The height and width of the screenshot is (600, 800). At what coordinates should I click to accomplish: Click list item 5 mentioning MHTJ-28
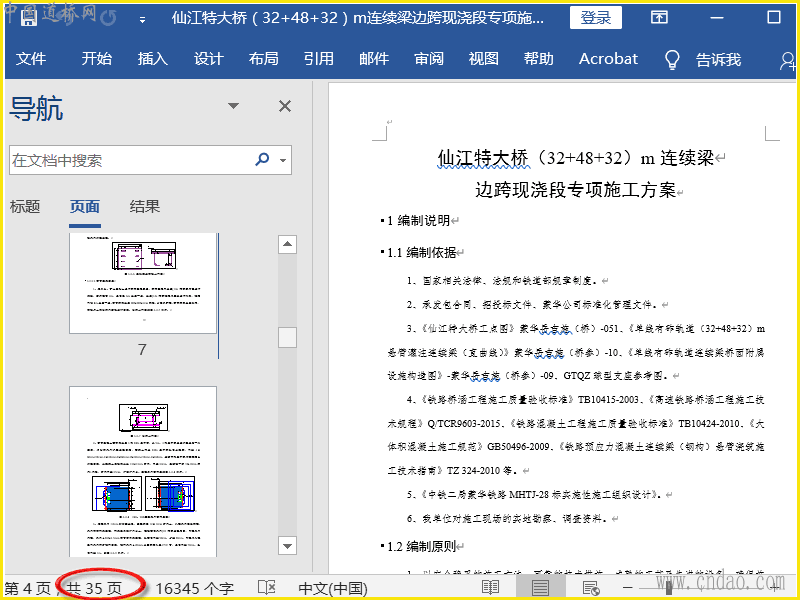click(x=535, y=494)
